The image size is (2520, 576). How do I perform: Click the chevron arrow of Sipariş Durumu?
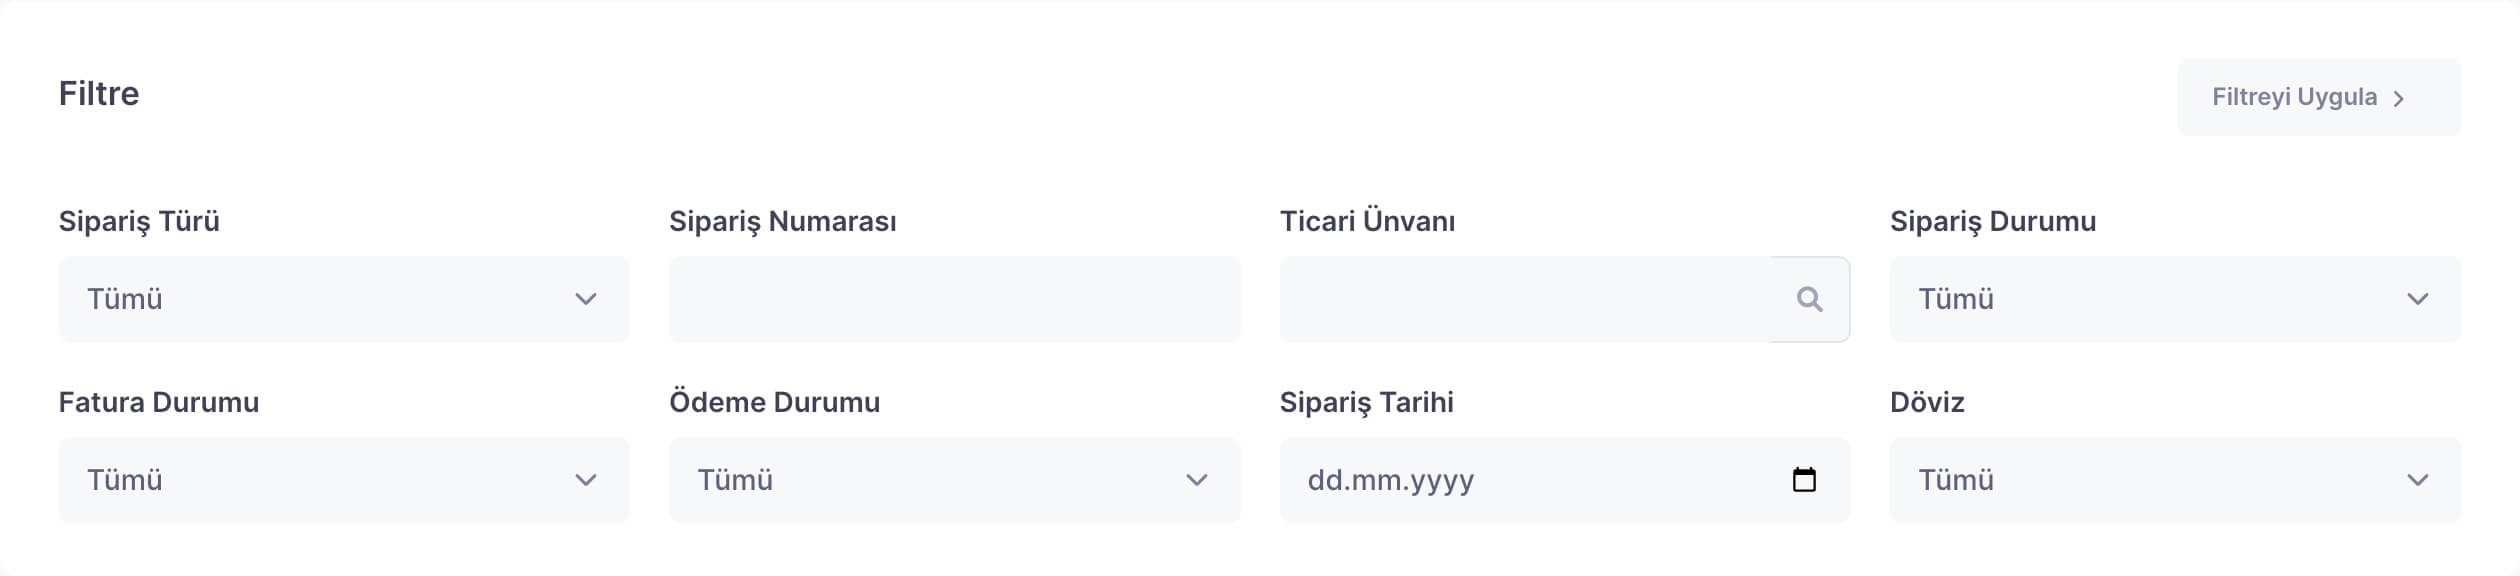[x=2417, y=299]
